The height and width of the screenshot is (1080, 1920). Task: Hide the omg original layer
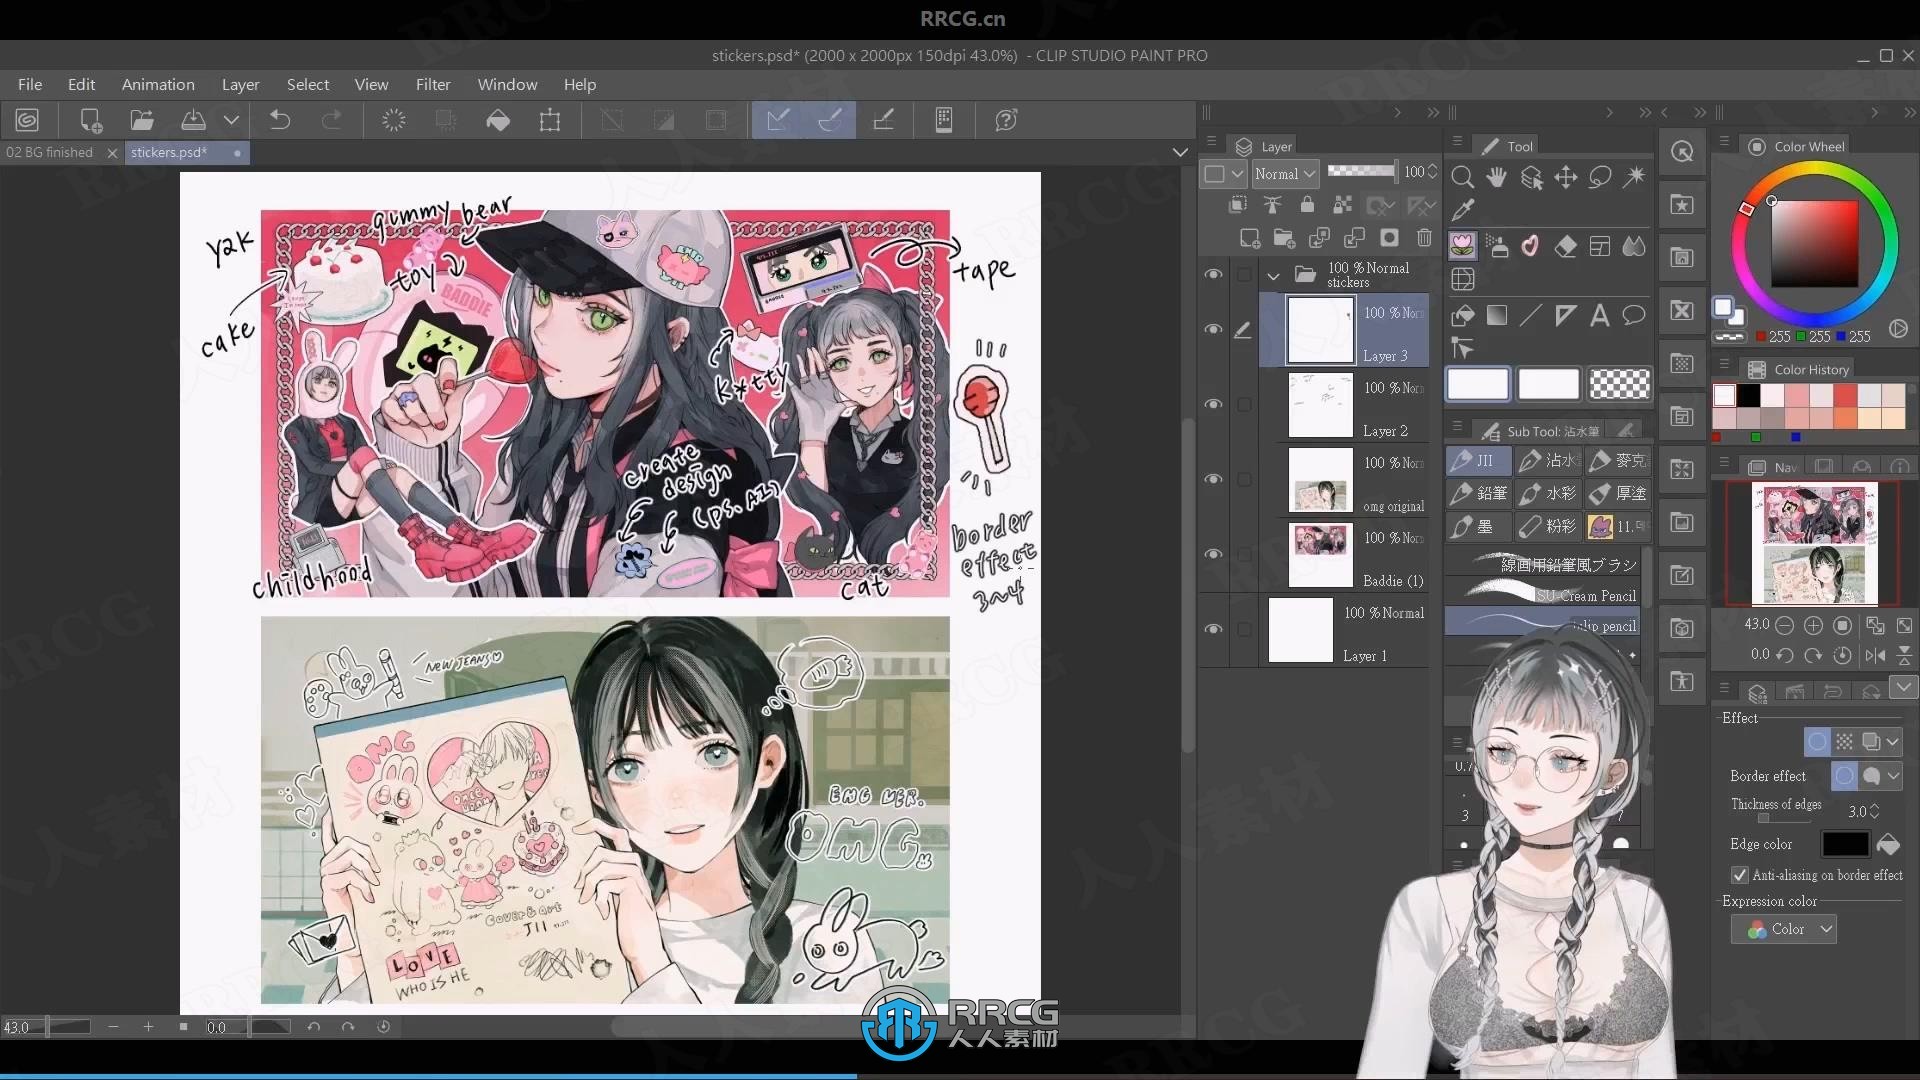click(x=1213, y=479)
